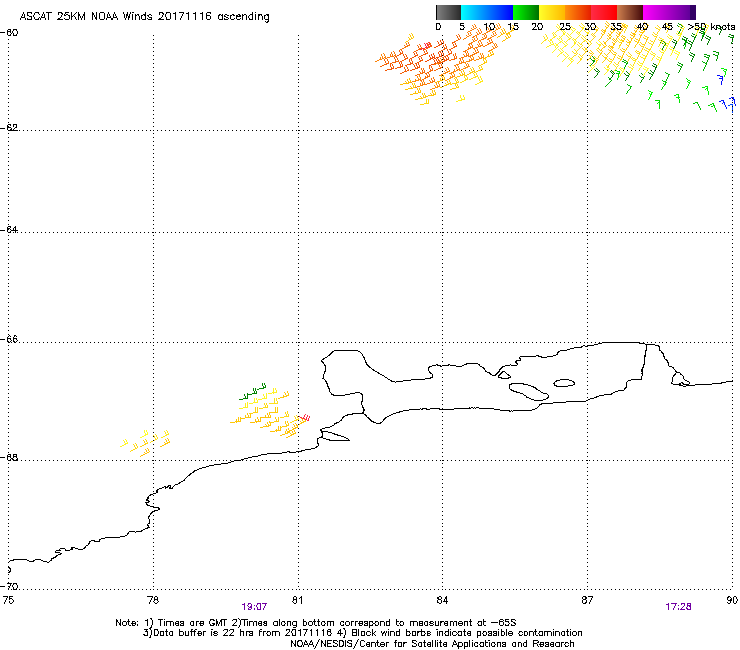
Task: Click the '84' longitude axis label
Action: point(442,600)
